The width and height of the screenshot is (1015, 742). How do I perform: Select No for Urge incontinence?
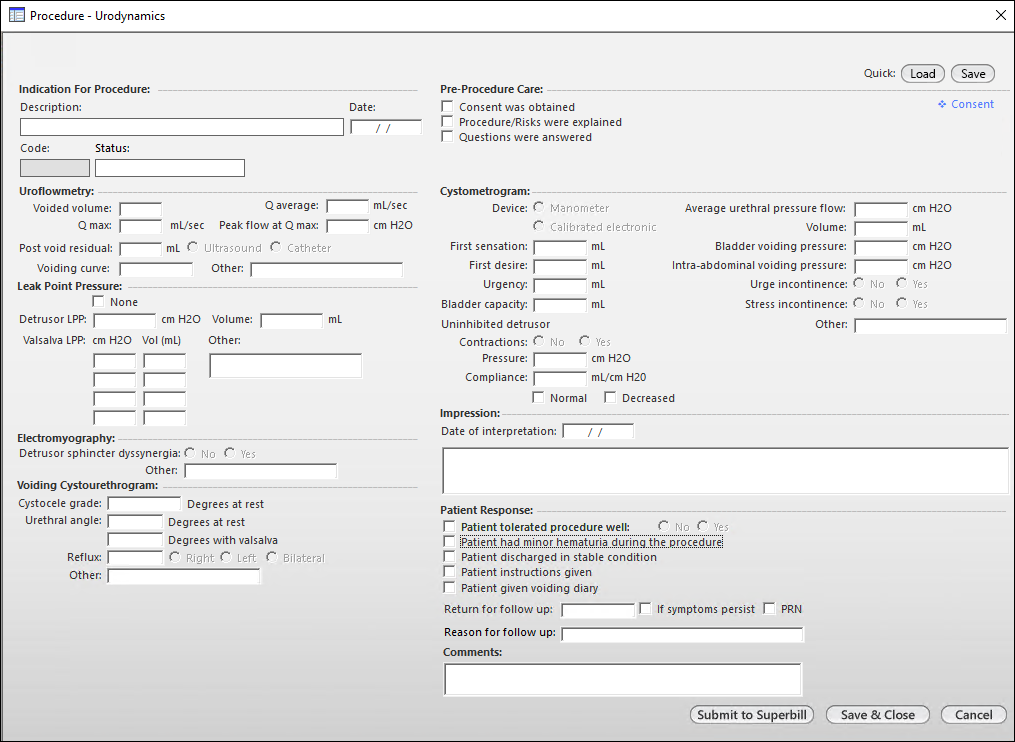tap(859, 284)
